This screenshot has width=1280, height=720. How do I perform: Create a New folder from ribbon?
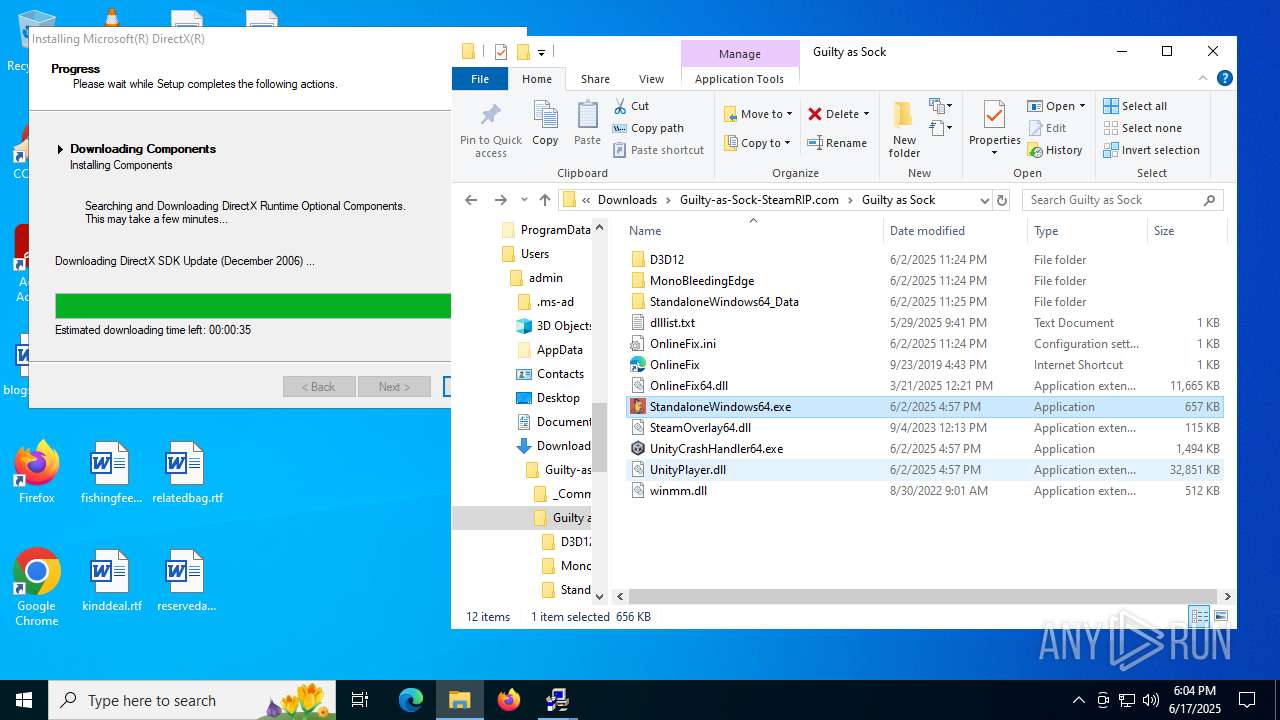(904, 129)
